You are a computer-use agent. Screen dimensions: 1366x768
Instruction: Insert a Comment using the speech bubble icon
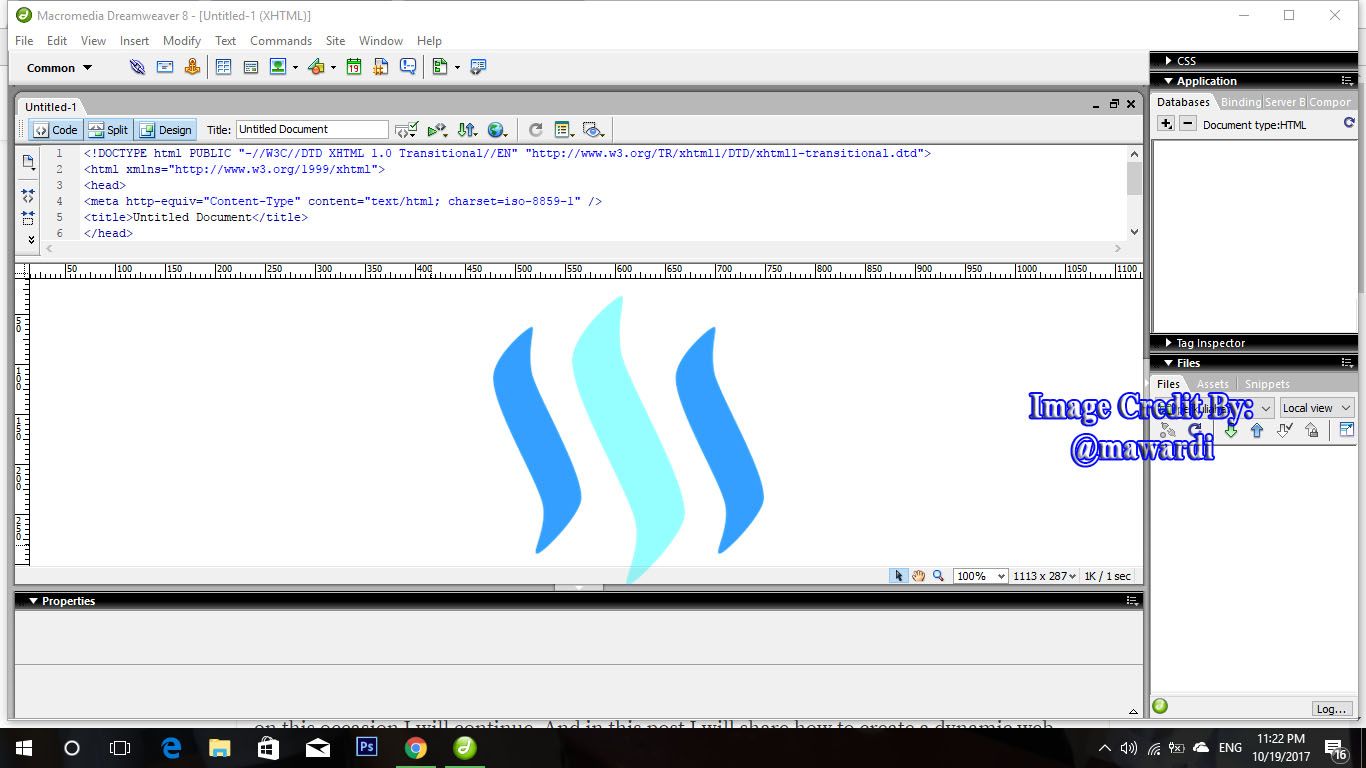408,67
